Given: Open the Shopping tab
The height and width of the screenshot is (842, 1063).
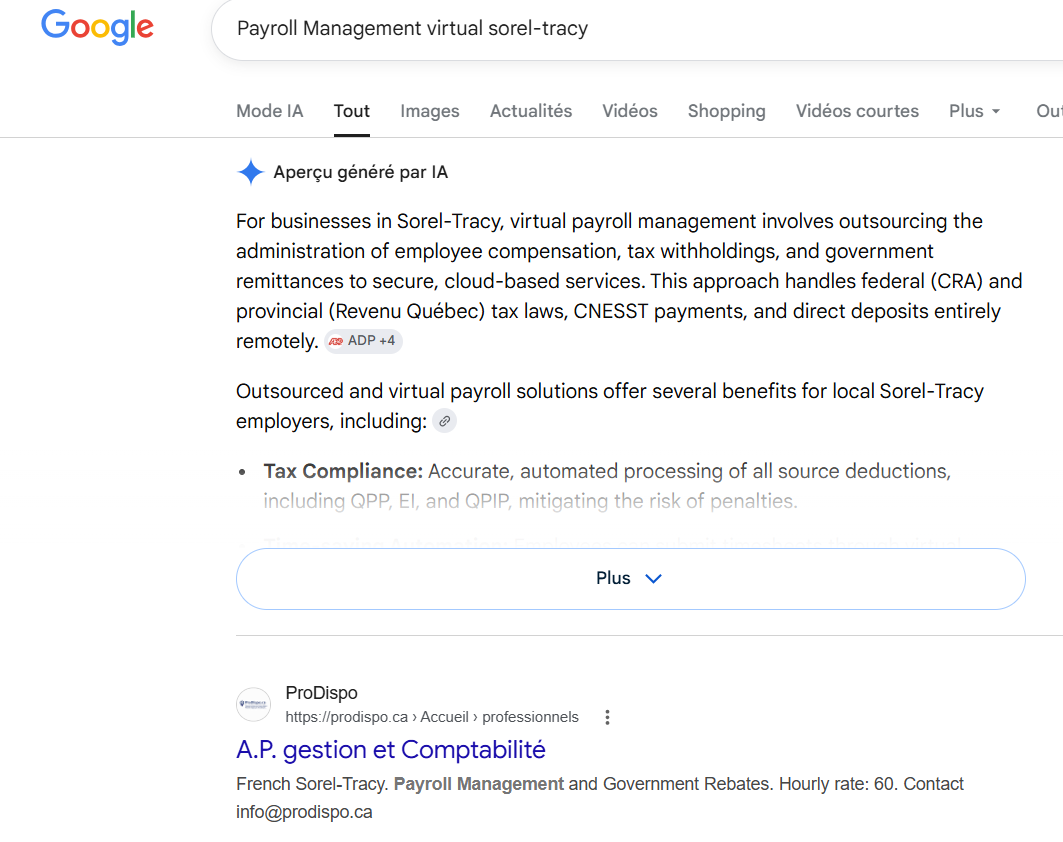Looking at the screenshot, I should (727, 111).
